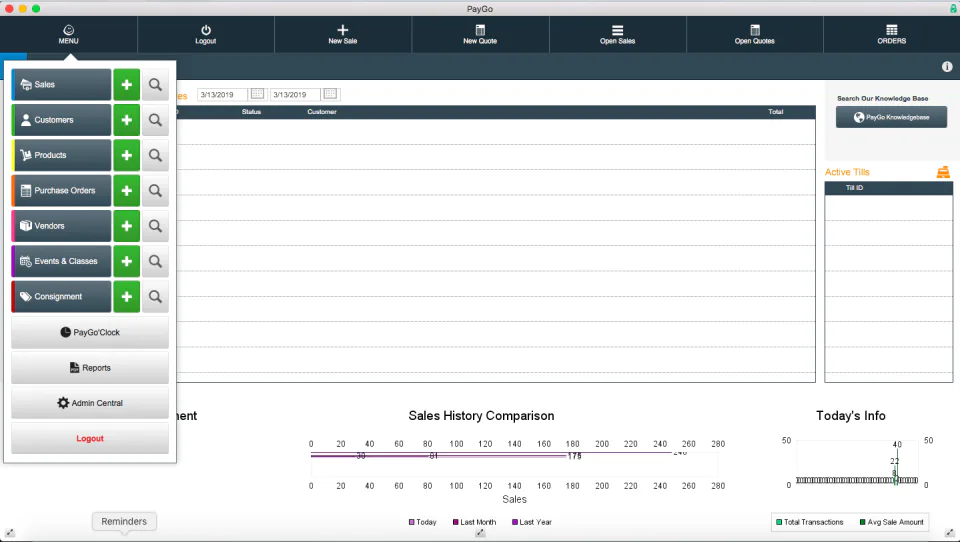Start a New Sale from the toolbar
The image size is (960, 542).
(x=343, y=34)
